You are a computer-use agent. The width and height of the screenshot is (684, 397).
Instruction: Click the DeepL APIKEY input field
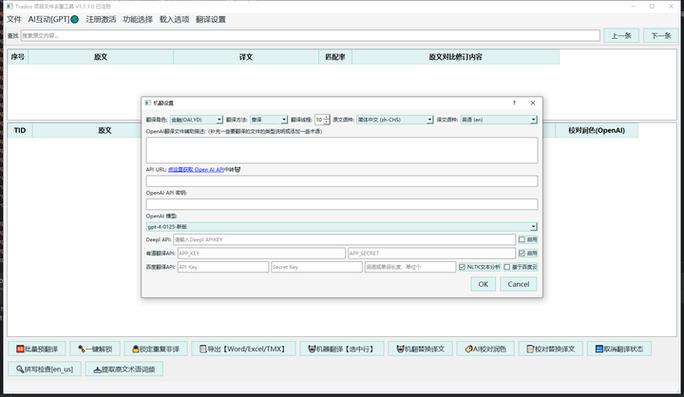345,240
